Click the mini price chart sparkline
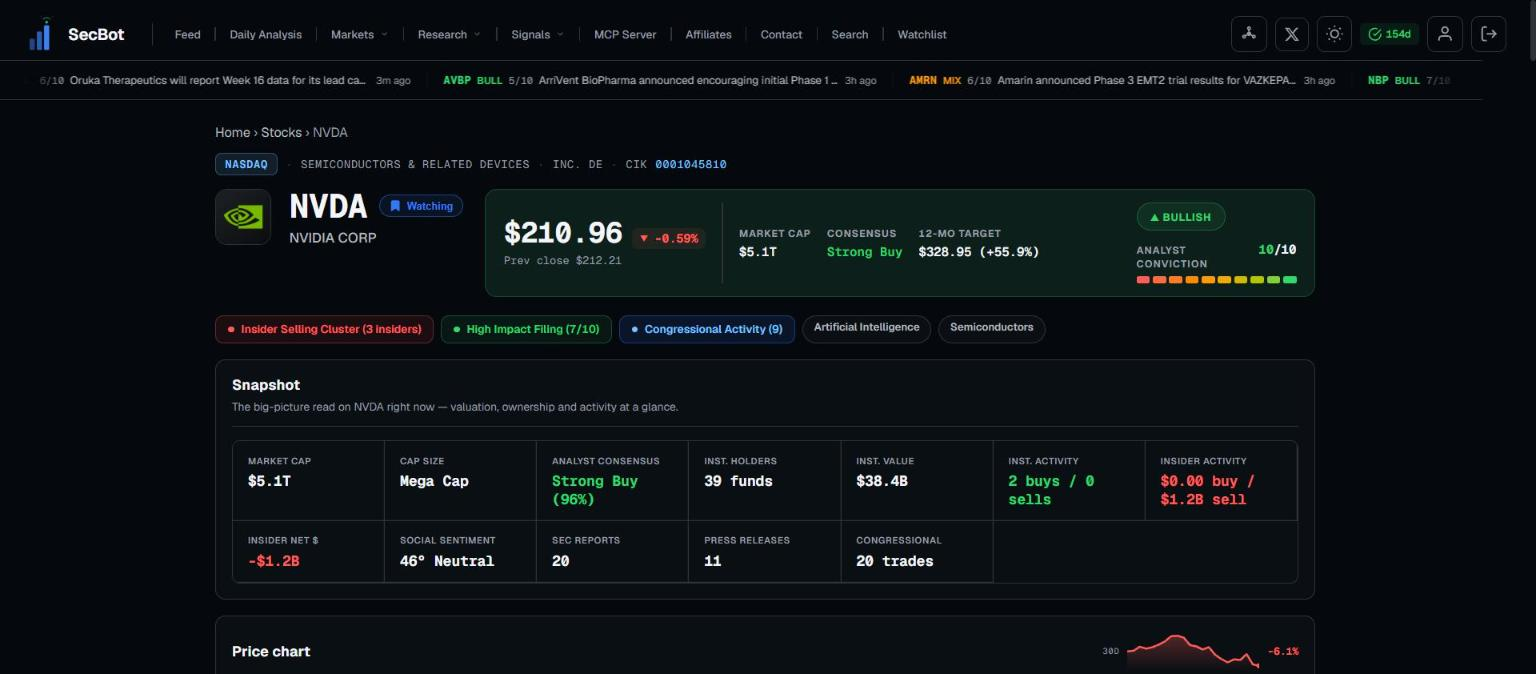This screenshot has width=1536, height=674. [x=1192, y=651]
